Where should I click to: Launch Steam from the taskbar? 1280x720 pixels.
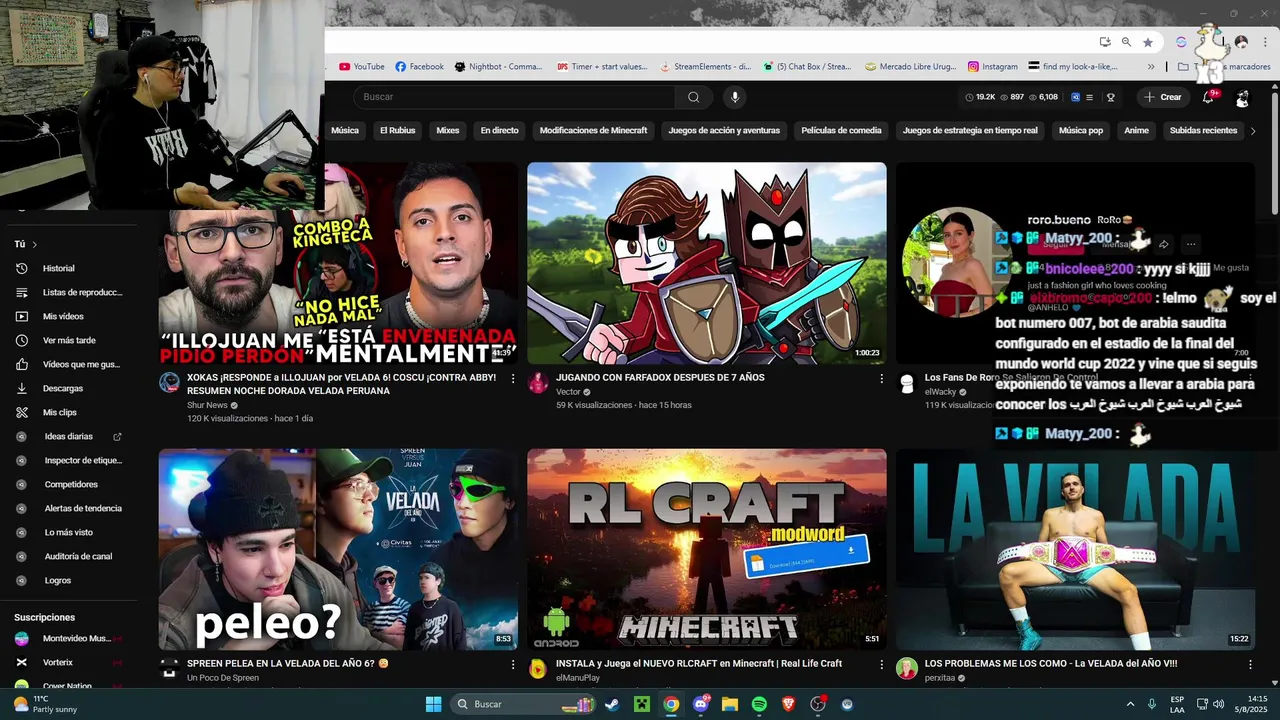coord(611,704)
